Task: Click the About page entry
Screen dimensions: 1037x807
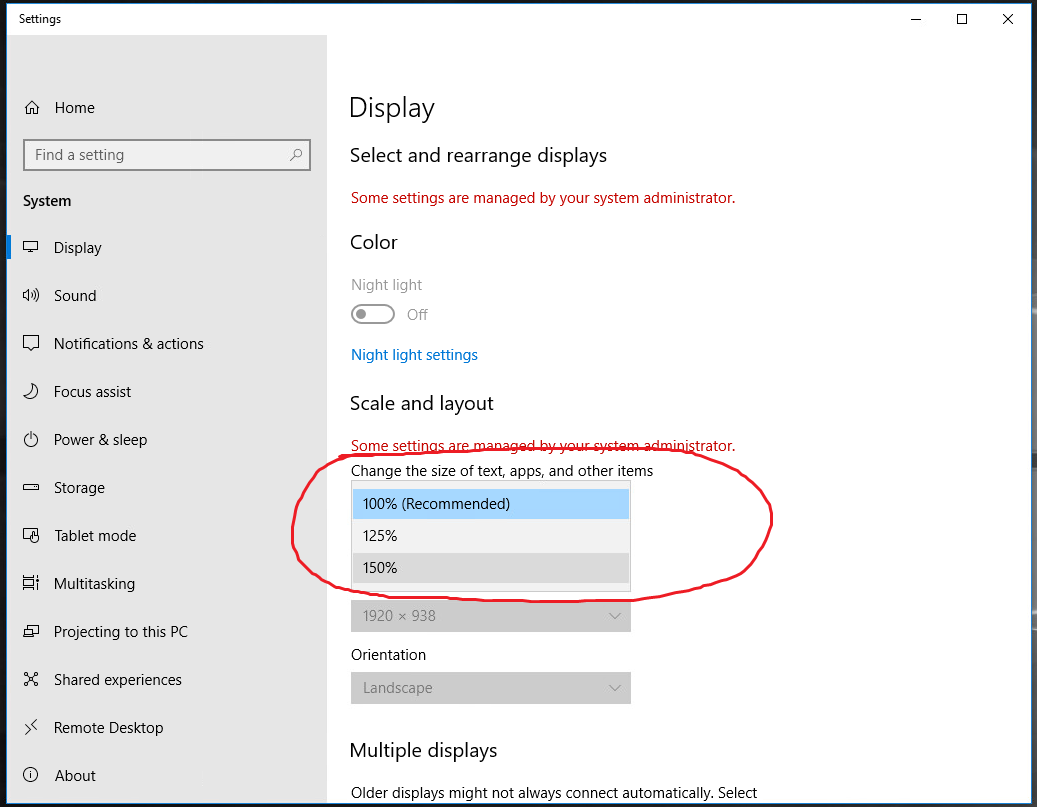Action: point(74,775)
